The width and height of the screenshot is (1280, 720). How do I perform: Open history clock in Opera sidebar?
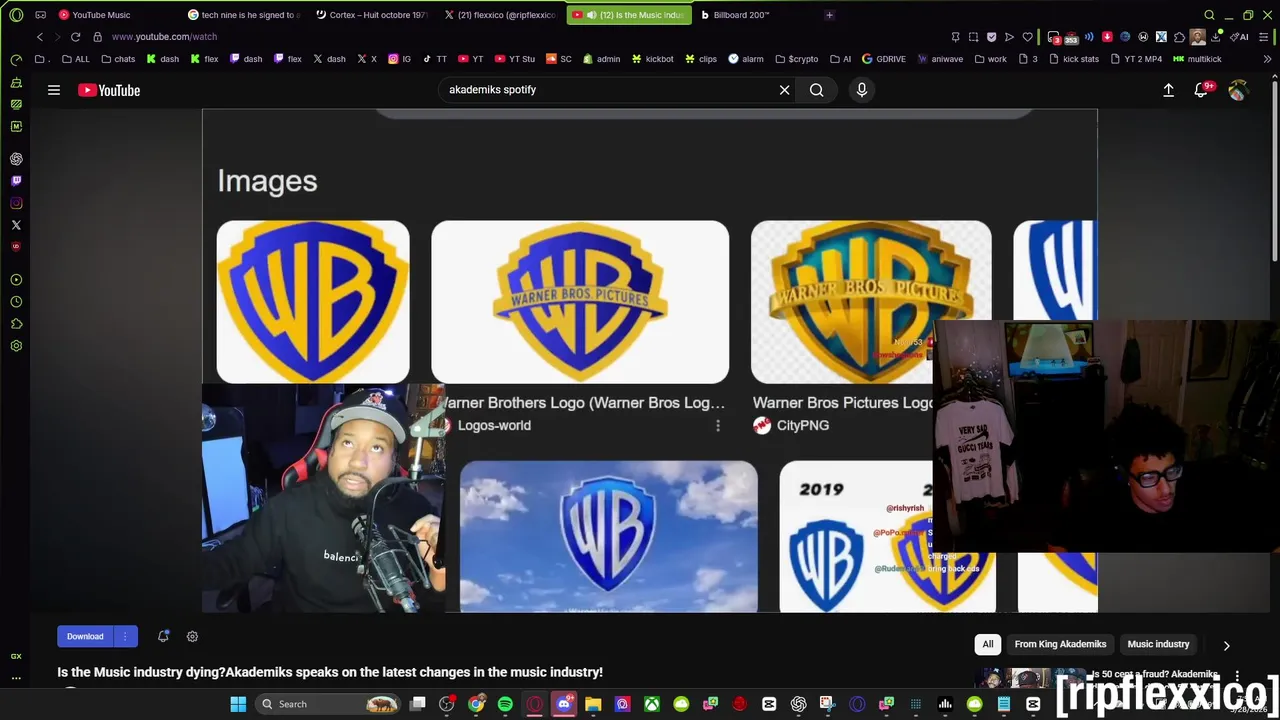pyautogui.click(x=16, y=302)
